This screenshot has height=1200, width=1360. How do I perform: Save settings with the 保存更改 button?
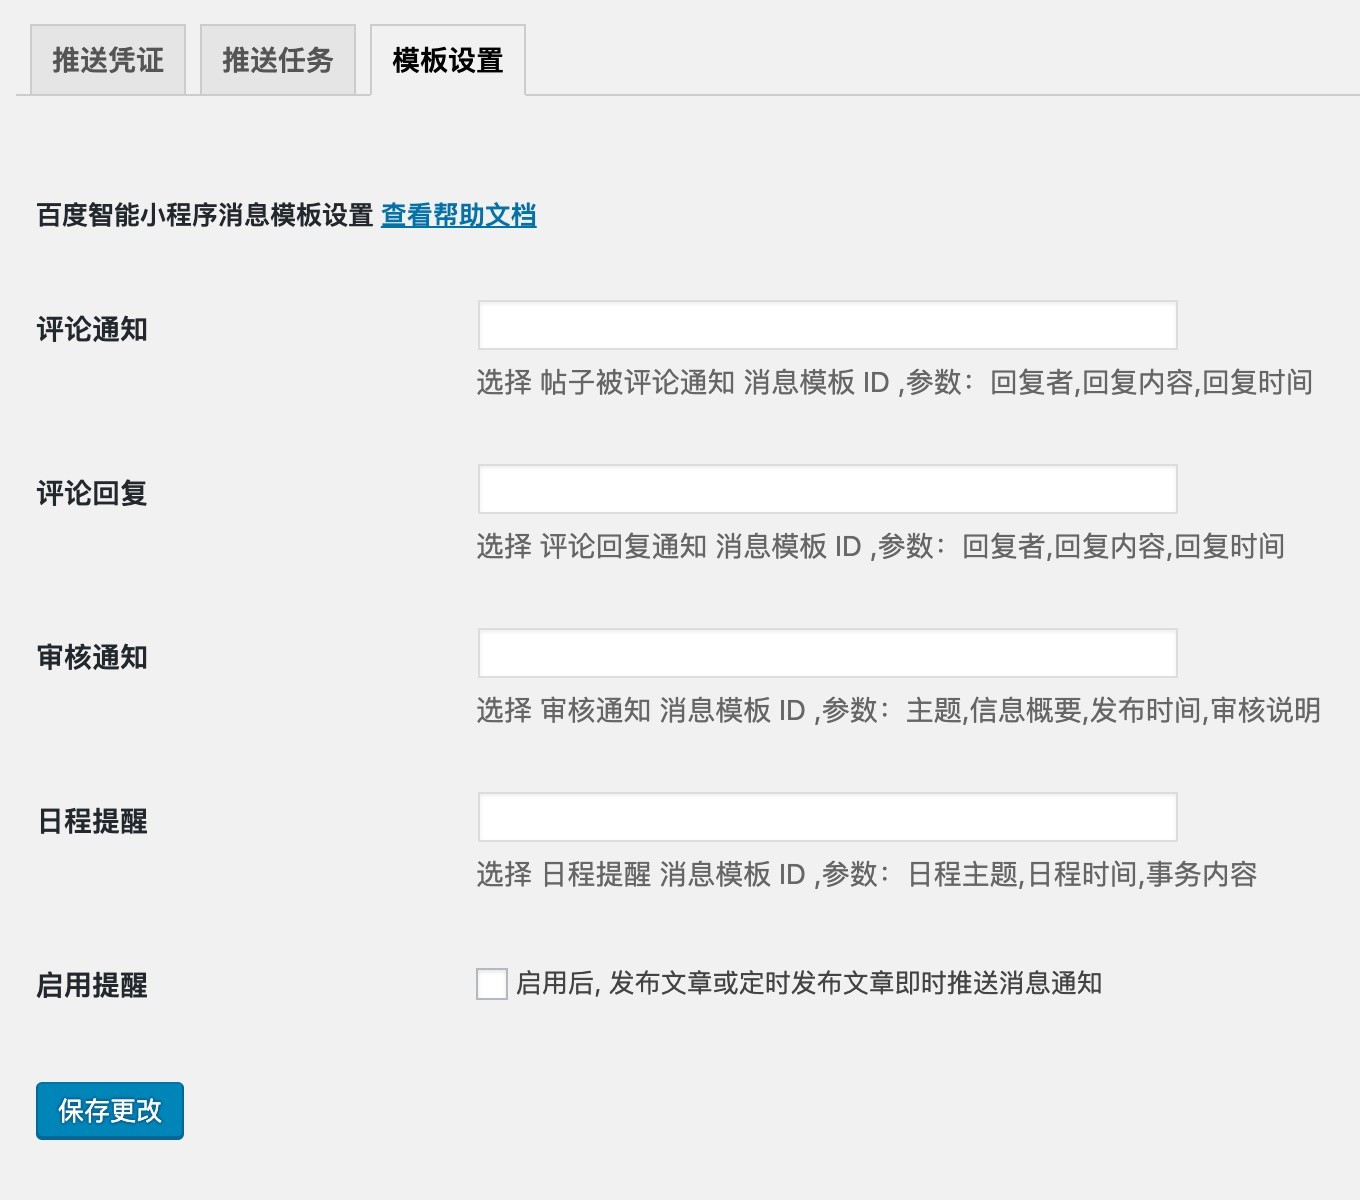[110, 1111]
